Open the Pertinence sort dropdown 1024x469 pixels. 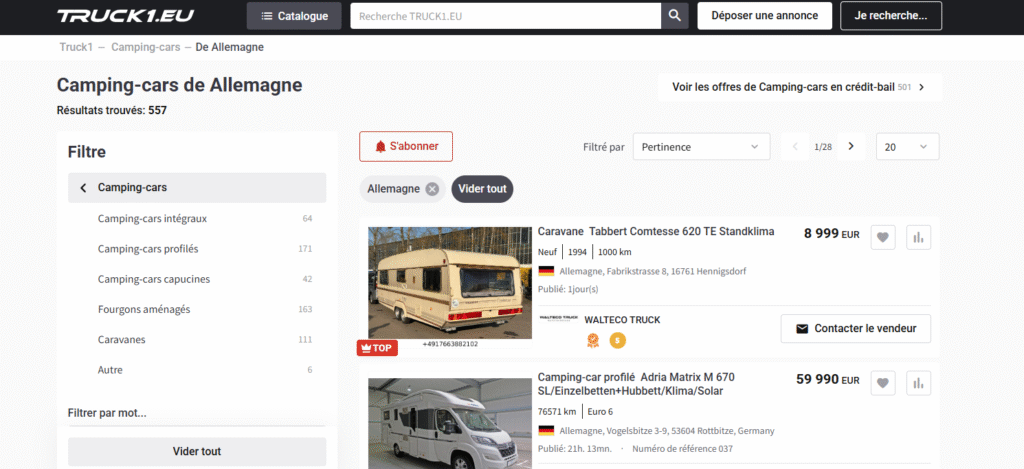pyautogui.click(x=701, y=147)
